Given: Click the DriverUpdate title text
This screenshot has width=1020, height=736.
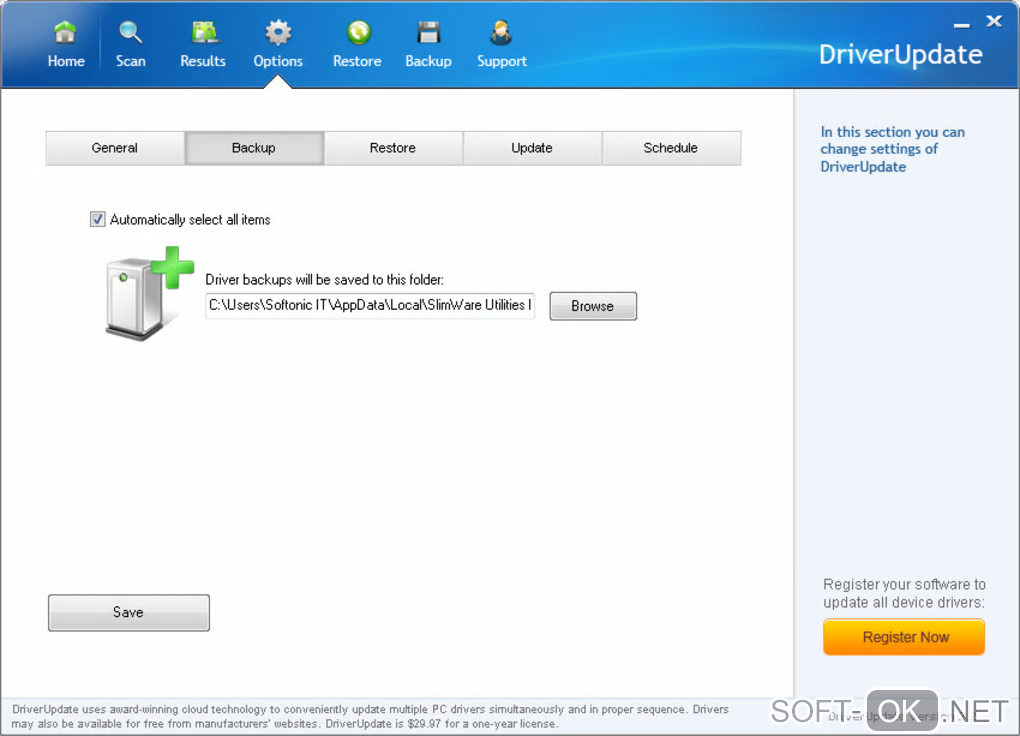Looking at the screenshot, I should click(x=900, y=55).
